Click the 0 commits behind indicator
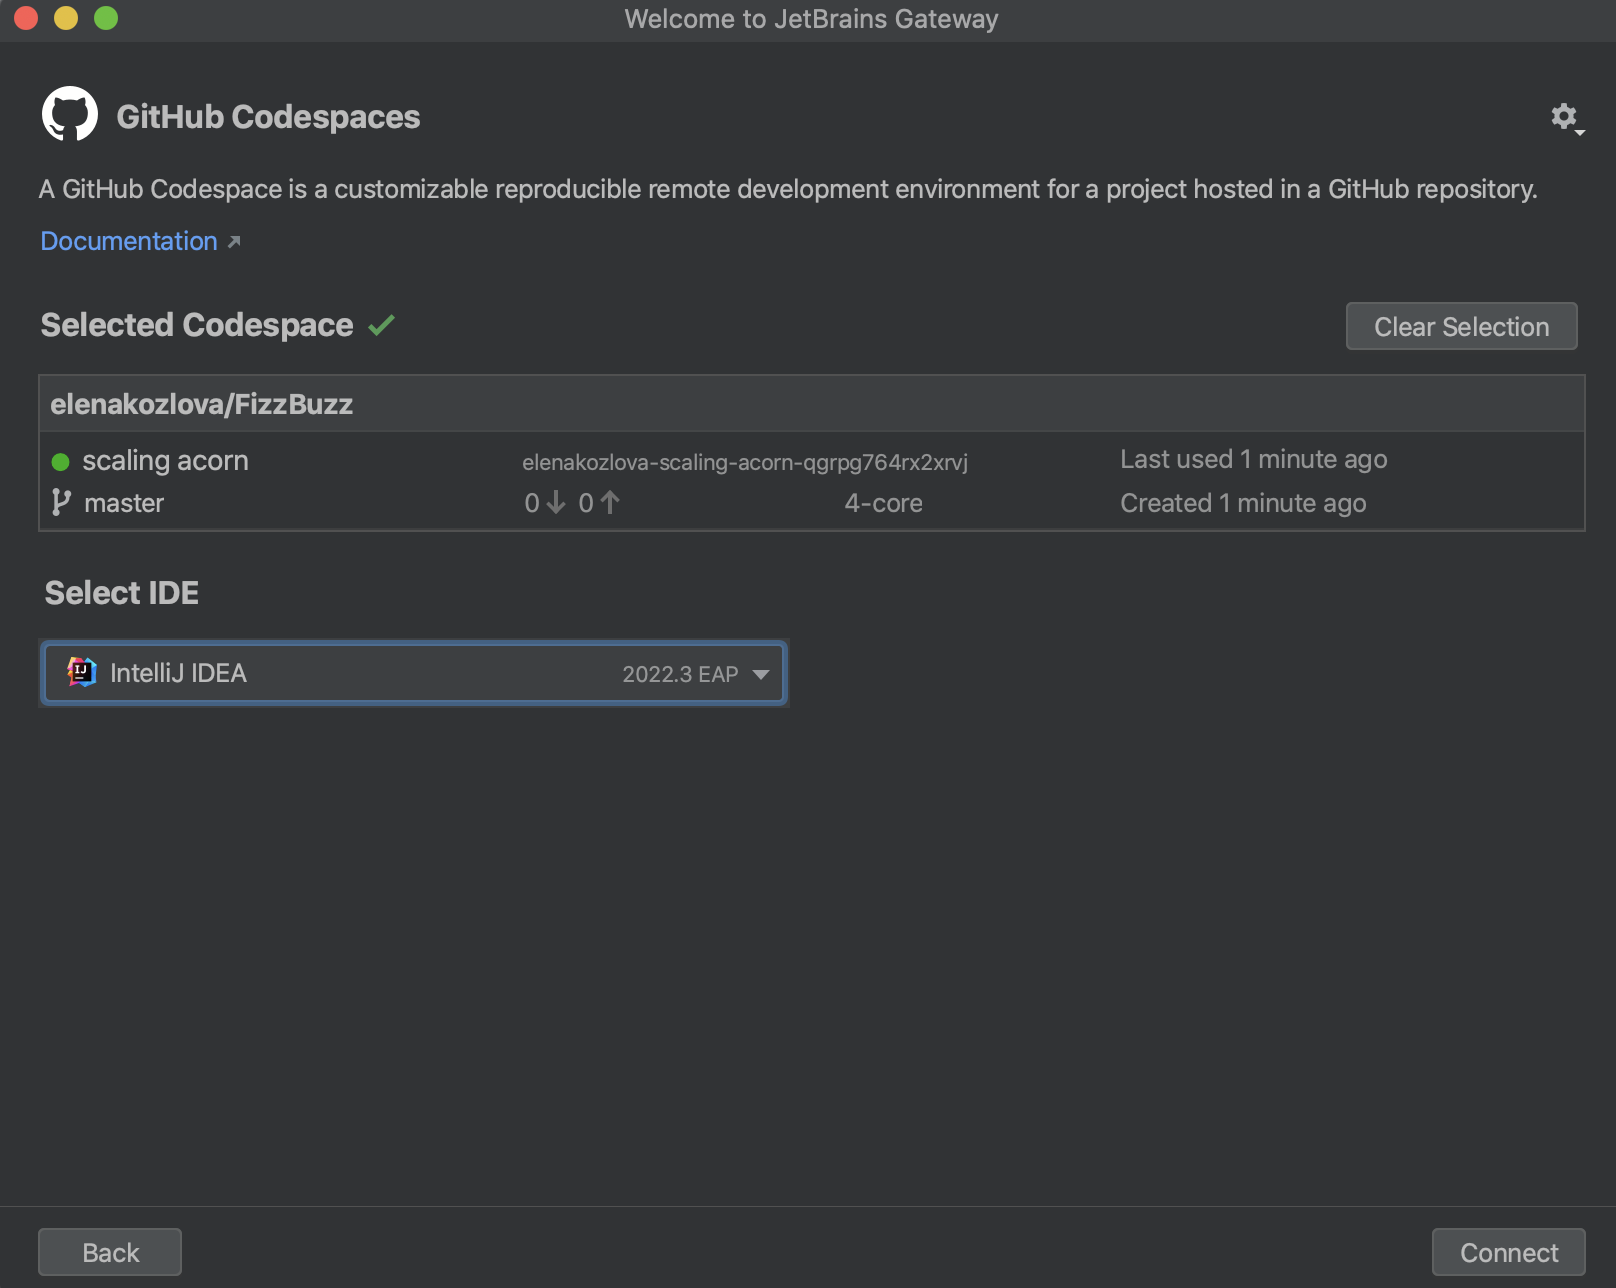This screenshot has width=1616, height=1288. pos(545,503)
